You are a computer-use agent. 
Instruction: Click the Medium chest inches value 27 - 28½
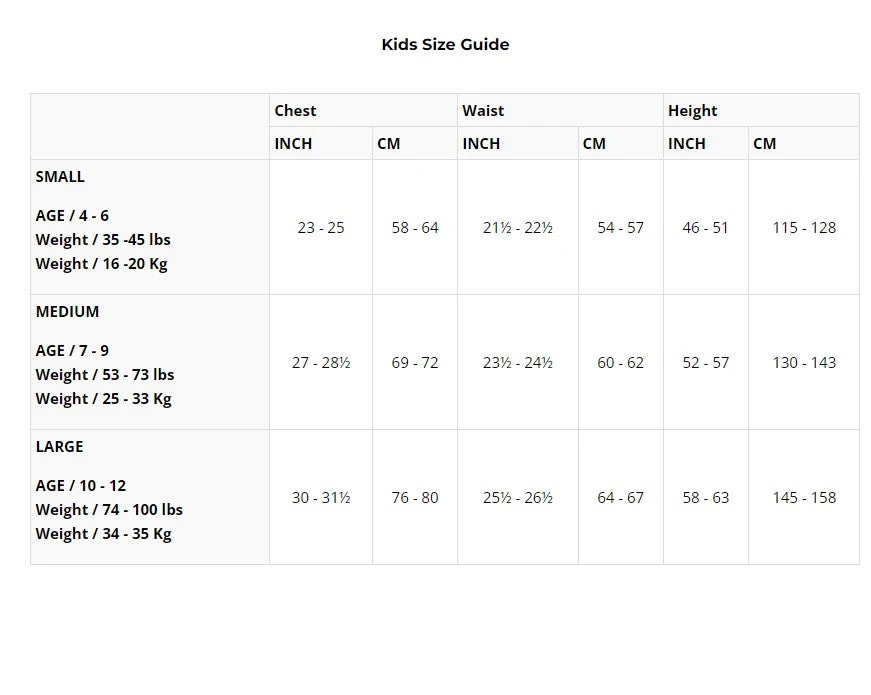[321, 363]
